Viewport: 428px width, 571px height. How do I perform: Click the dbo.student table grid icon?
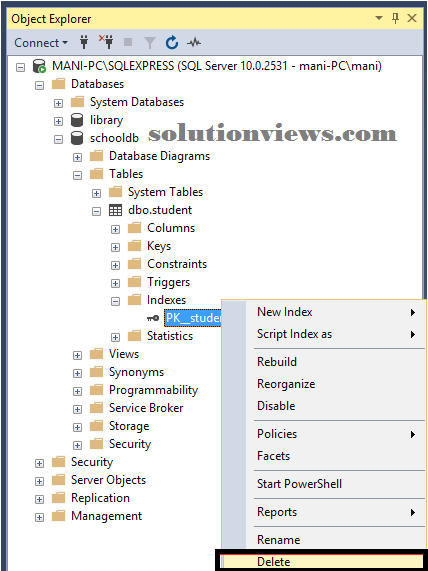tap(115, 210)
